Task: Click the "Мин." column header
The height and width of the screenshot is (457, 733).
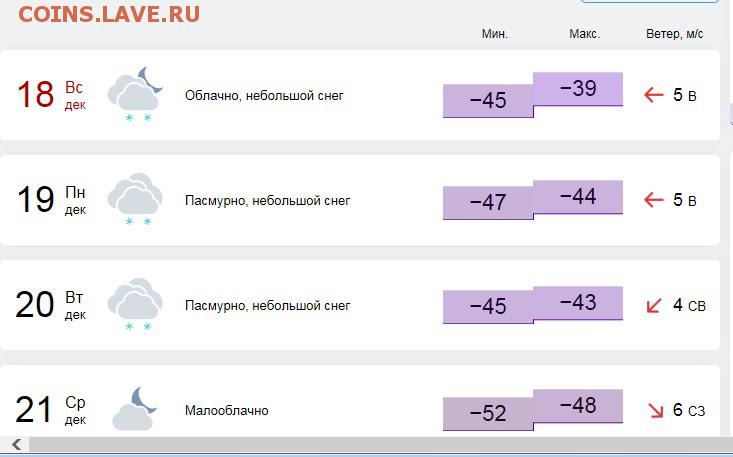Action: click(x=495, y=34)
